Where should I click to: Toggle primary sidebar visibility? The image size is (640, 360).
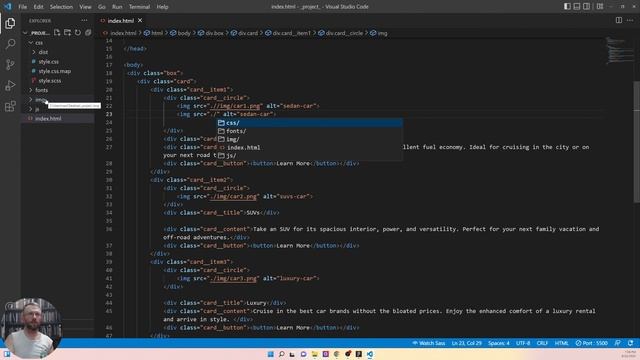tap(567, 7)
